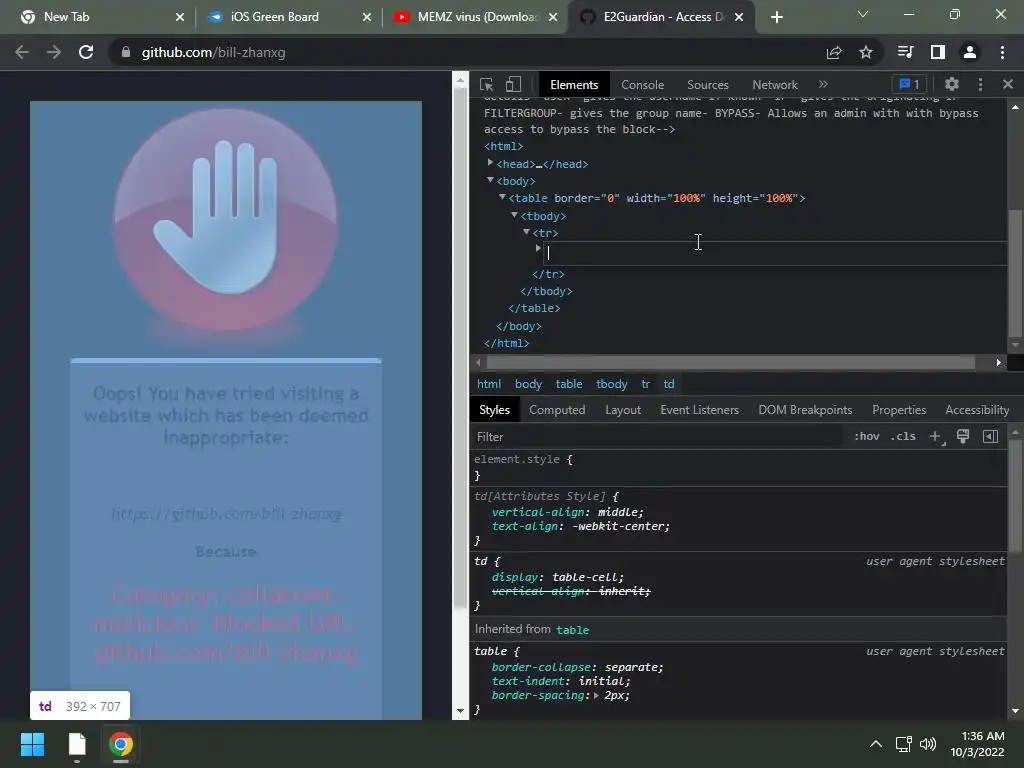
Task: Click the address bar URL github.com/bill-zhanxg
Action: pyautogui.click(x=214, y=52)
